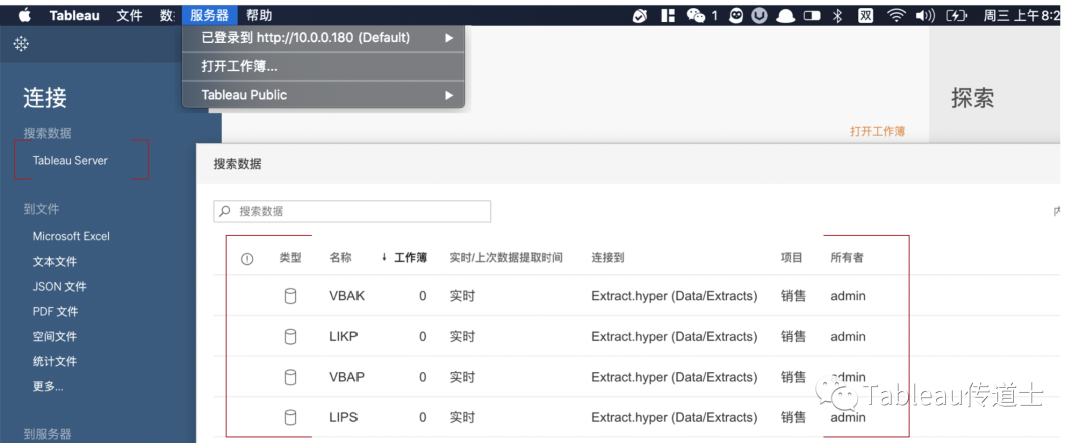Click admin owner in the VBAK row
The height and width of the screenshot is (443, 1080).
point(848,296)
